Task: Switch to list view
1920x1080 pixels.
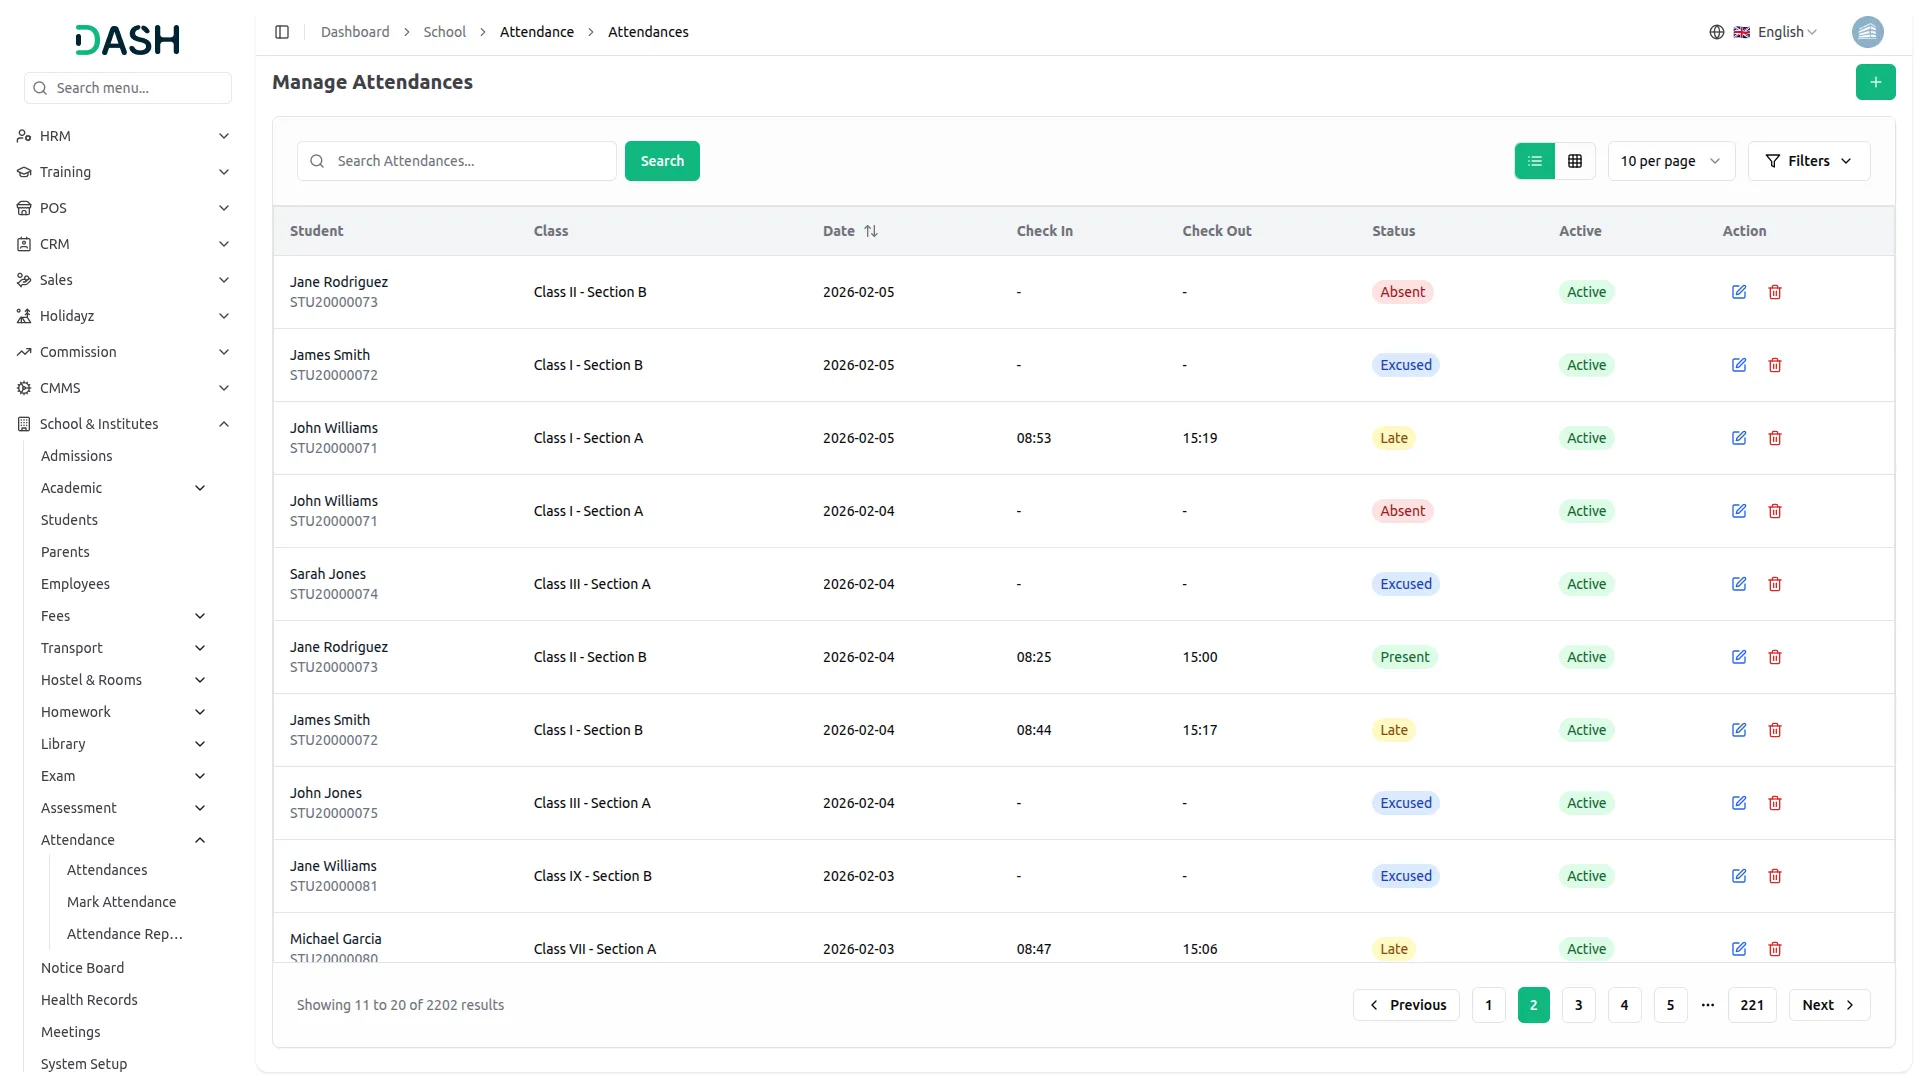Action: coord(1534,161)
